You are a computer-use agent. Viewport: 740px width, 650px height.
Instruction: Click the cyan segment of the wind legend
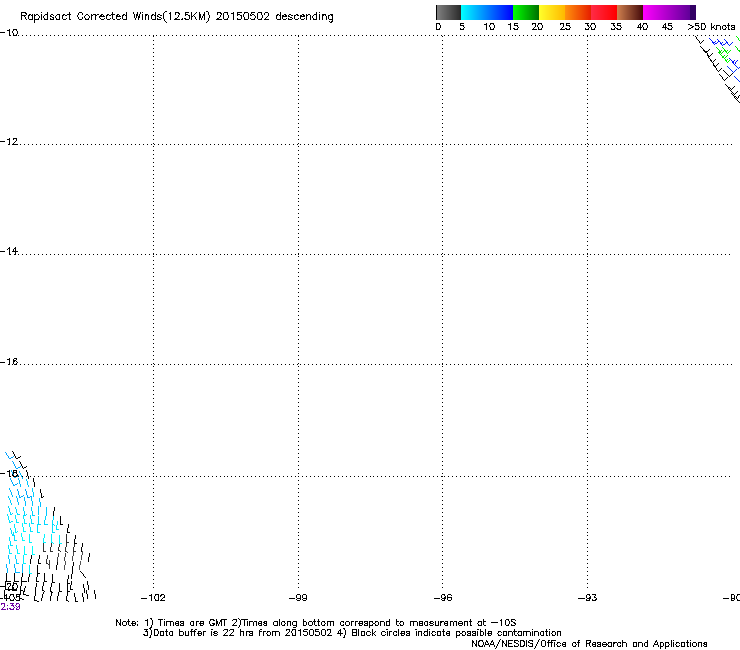point(474,12)
